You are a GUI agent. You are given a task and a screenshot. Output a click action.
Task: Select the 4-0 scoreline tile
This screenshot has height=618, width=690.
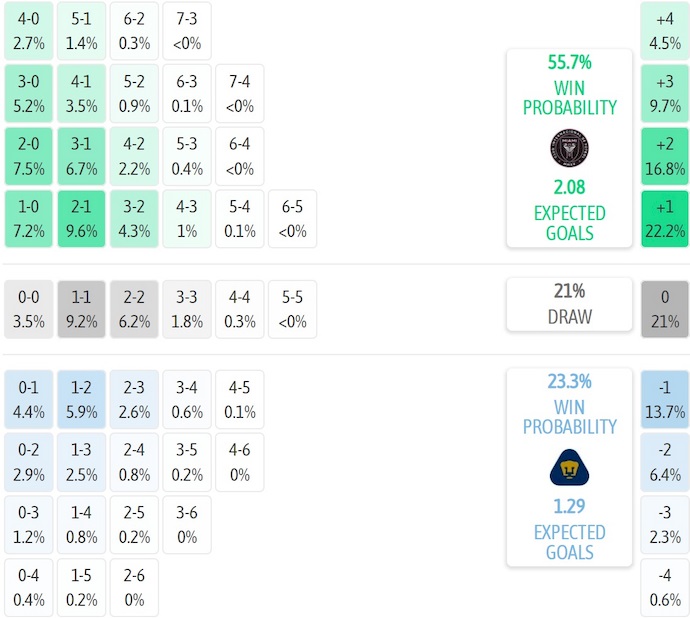(x=28, y=30)
